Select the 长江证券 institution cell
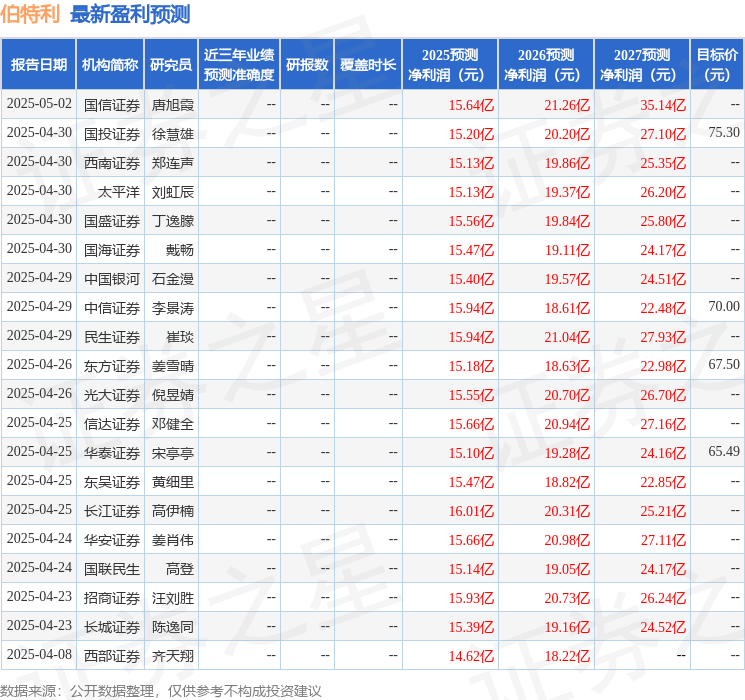 [112, 511]
